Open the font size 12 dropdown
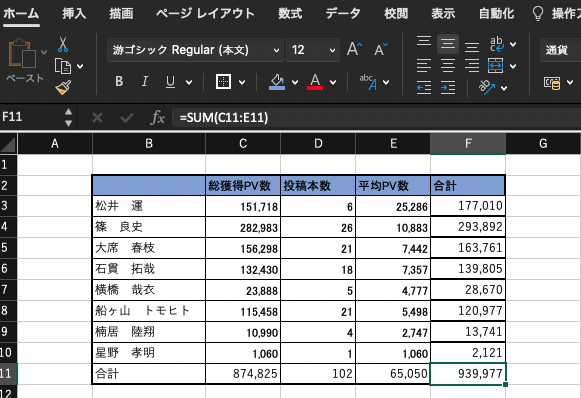581x398 pixels. (x=313, y=50)
